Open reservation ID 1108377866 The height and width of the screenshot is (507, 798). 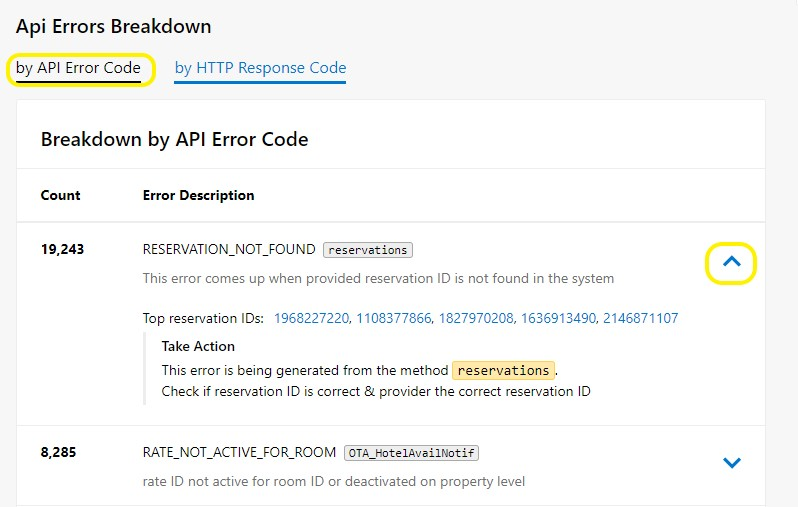point(393,318)
